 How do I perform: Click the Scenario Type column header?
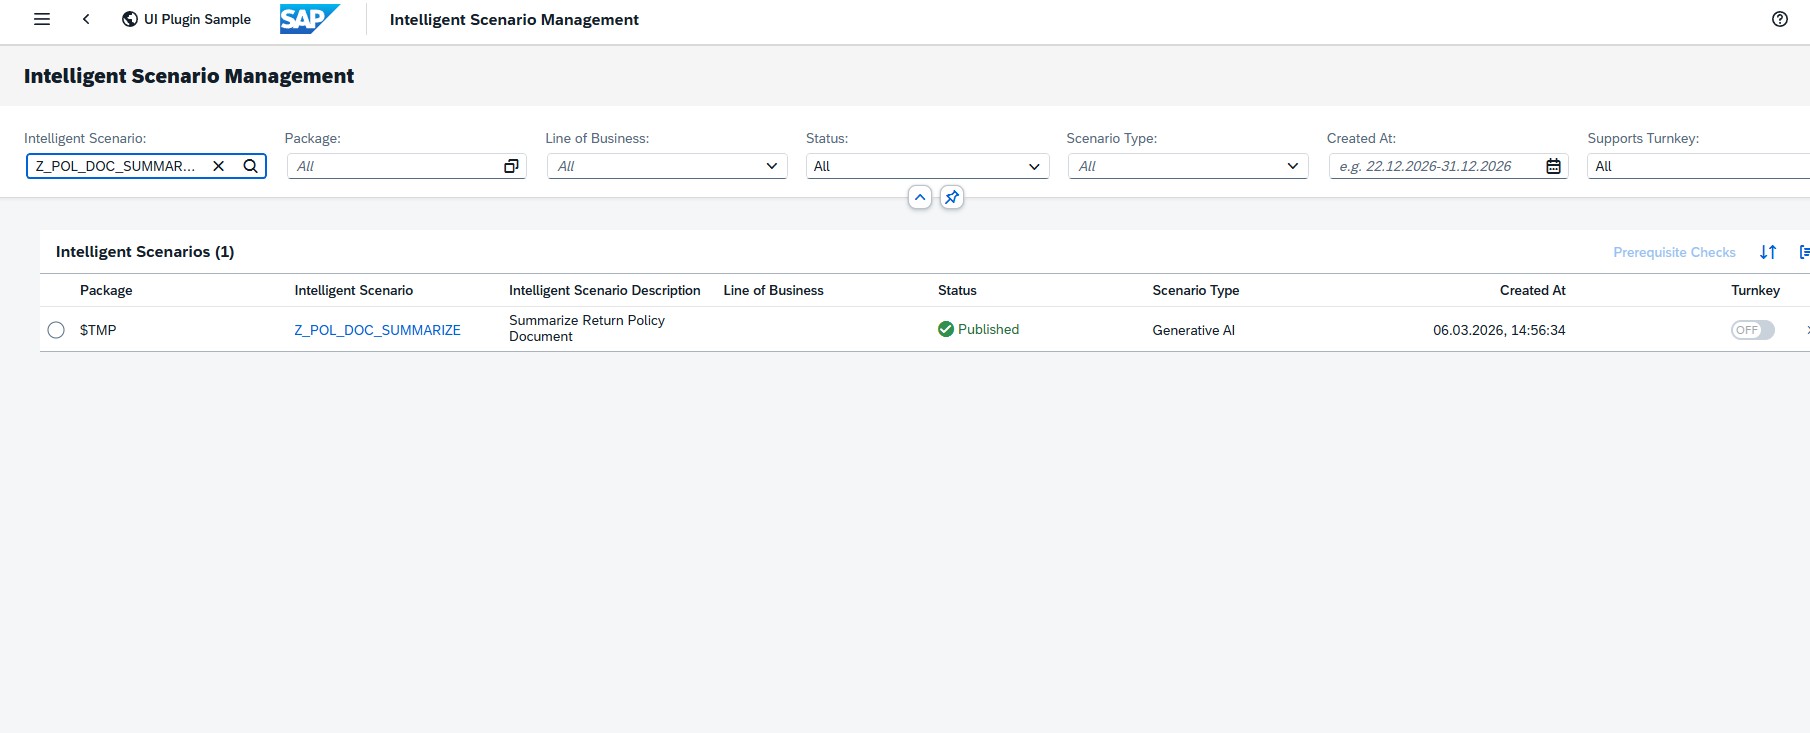[x=1195, y=290]
